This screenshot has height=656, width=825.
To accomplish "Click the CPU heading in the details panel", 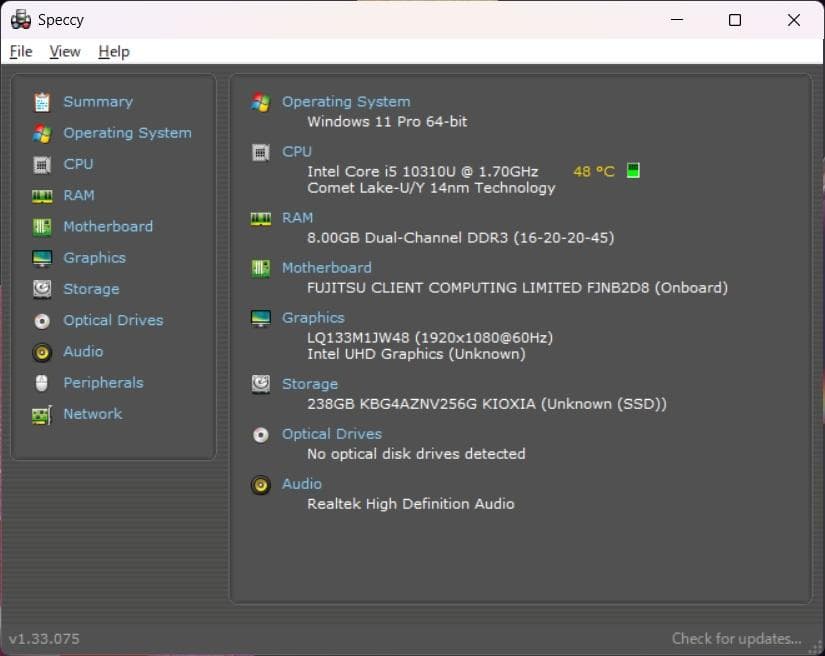I will click(x=296, y=151).
